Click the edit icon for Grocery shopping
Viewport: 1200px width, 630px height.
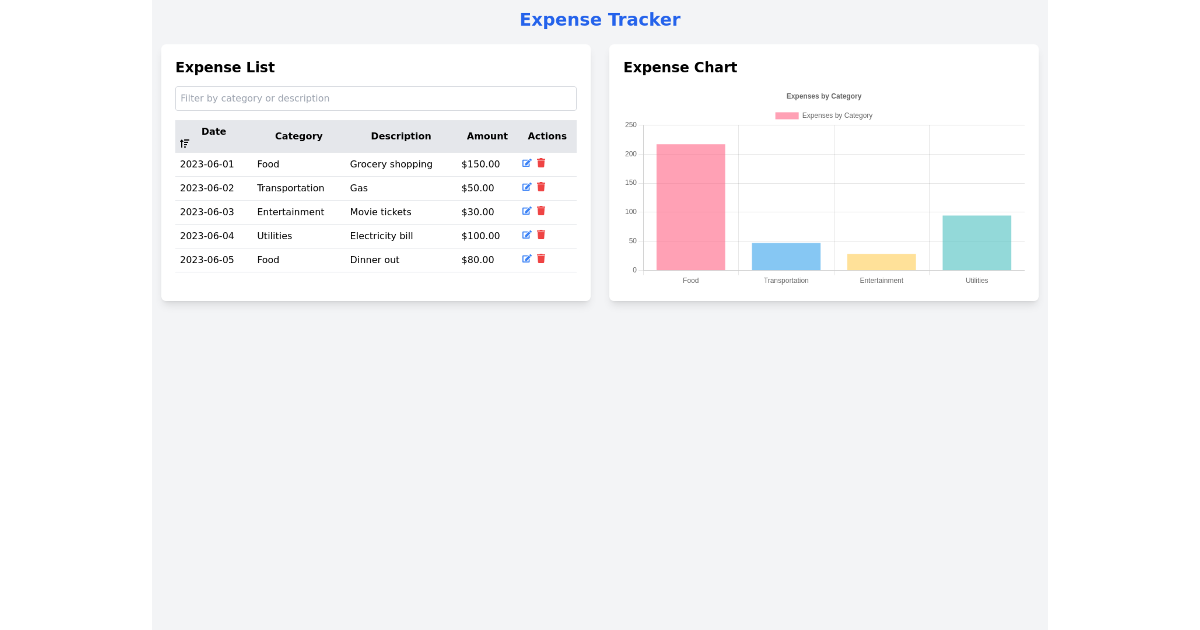point(527,162)
